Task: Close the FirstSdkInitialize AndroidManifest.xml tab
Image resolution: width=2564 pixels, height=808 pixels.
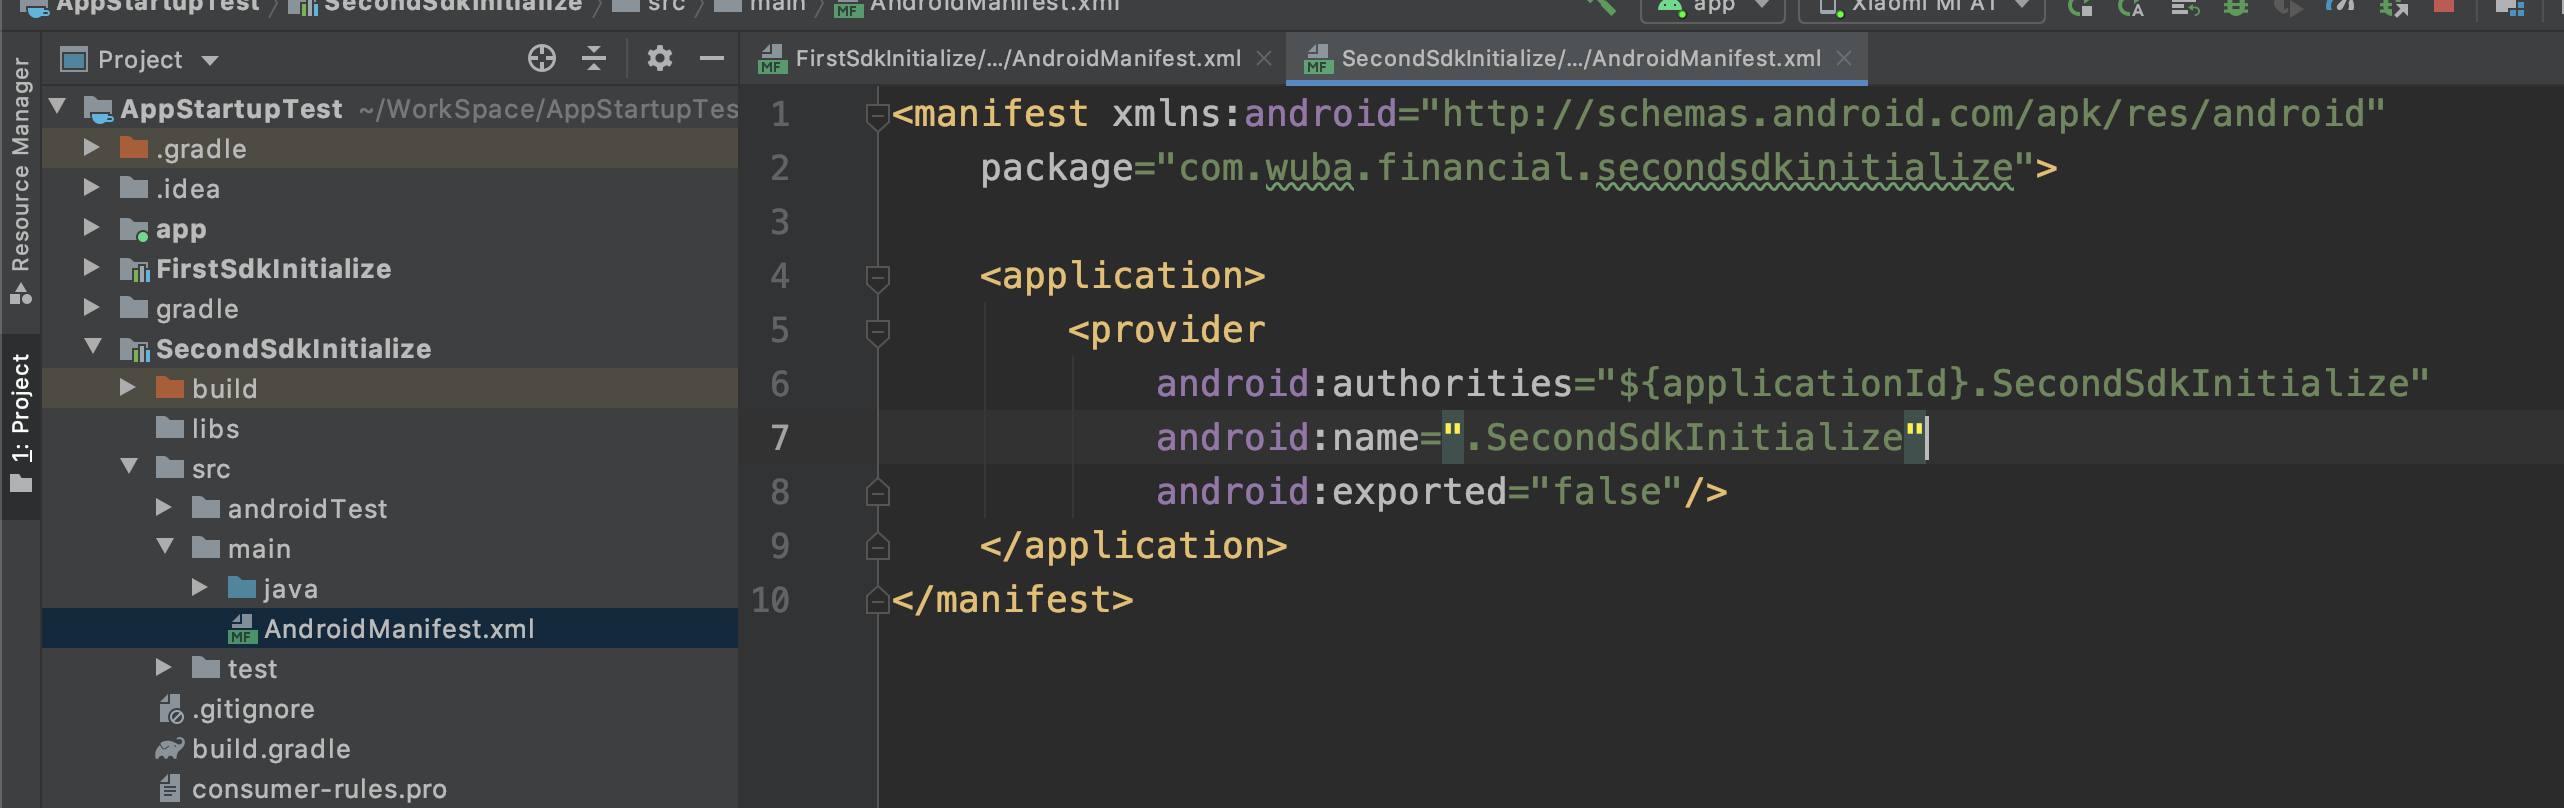Action: click(1264, 59)
